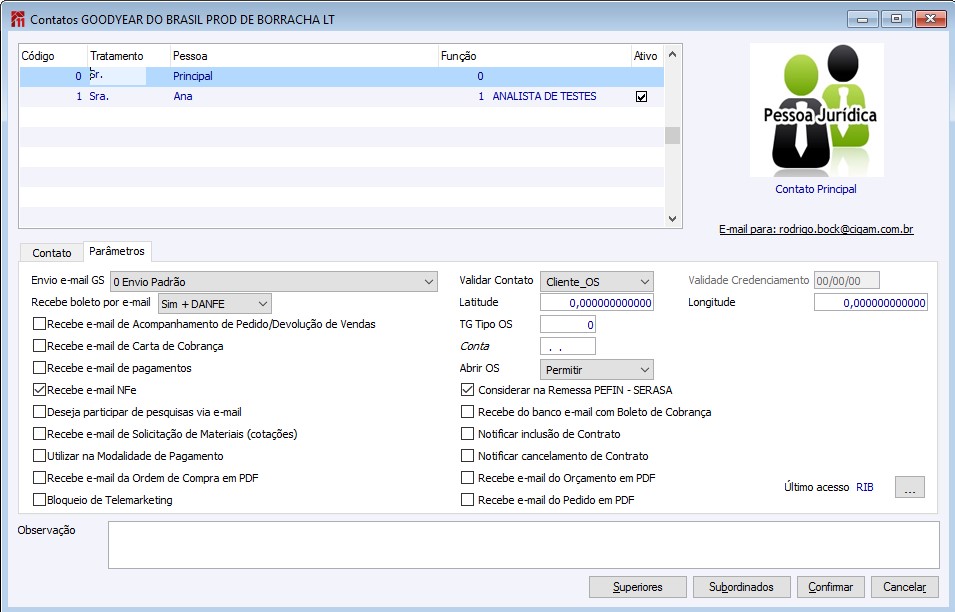Minimize the Contatos window
This screenshot has height=612, width=955.
[x=862, y=19]
